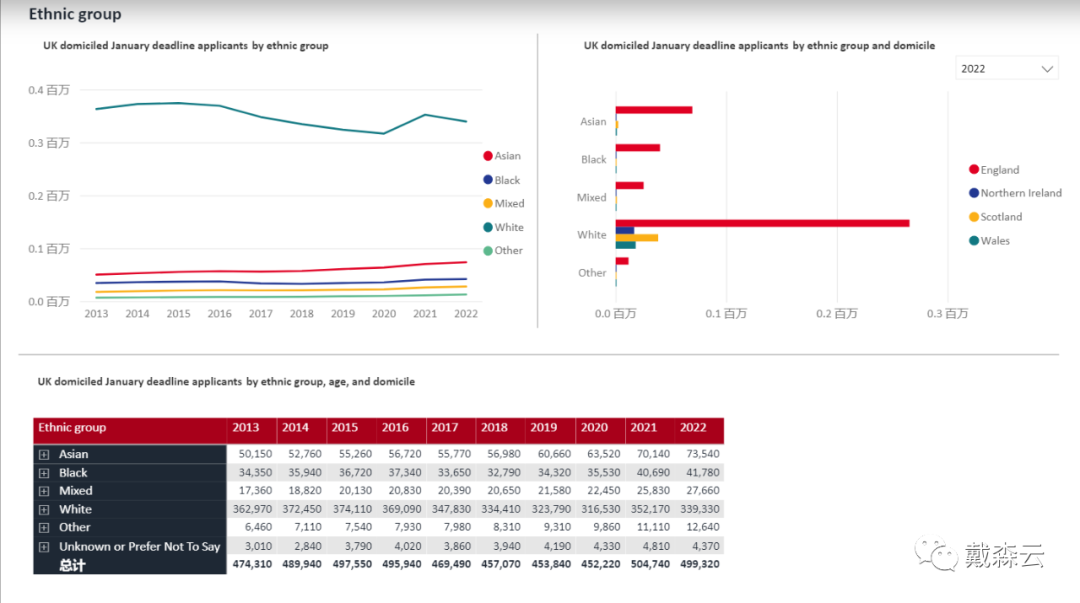The width and height of the screenshot is (1080, 603).
Task: Expand the White ethnic group row
Action: (44, 510)
